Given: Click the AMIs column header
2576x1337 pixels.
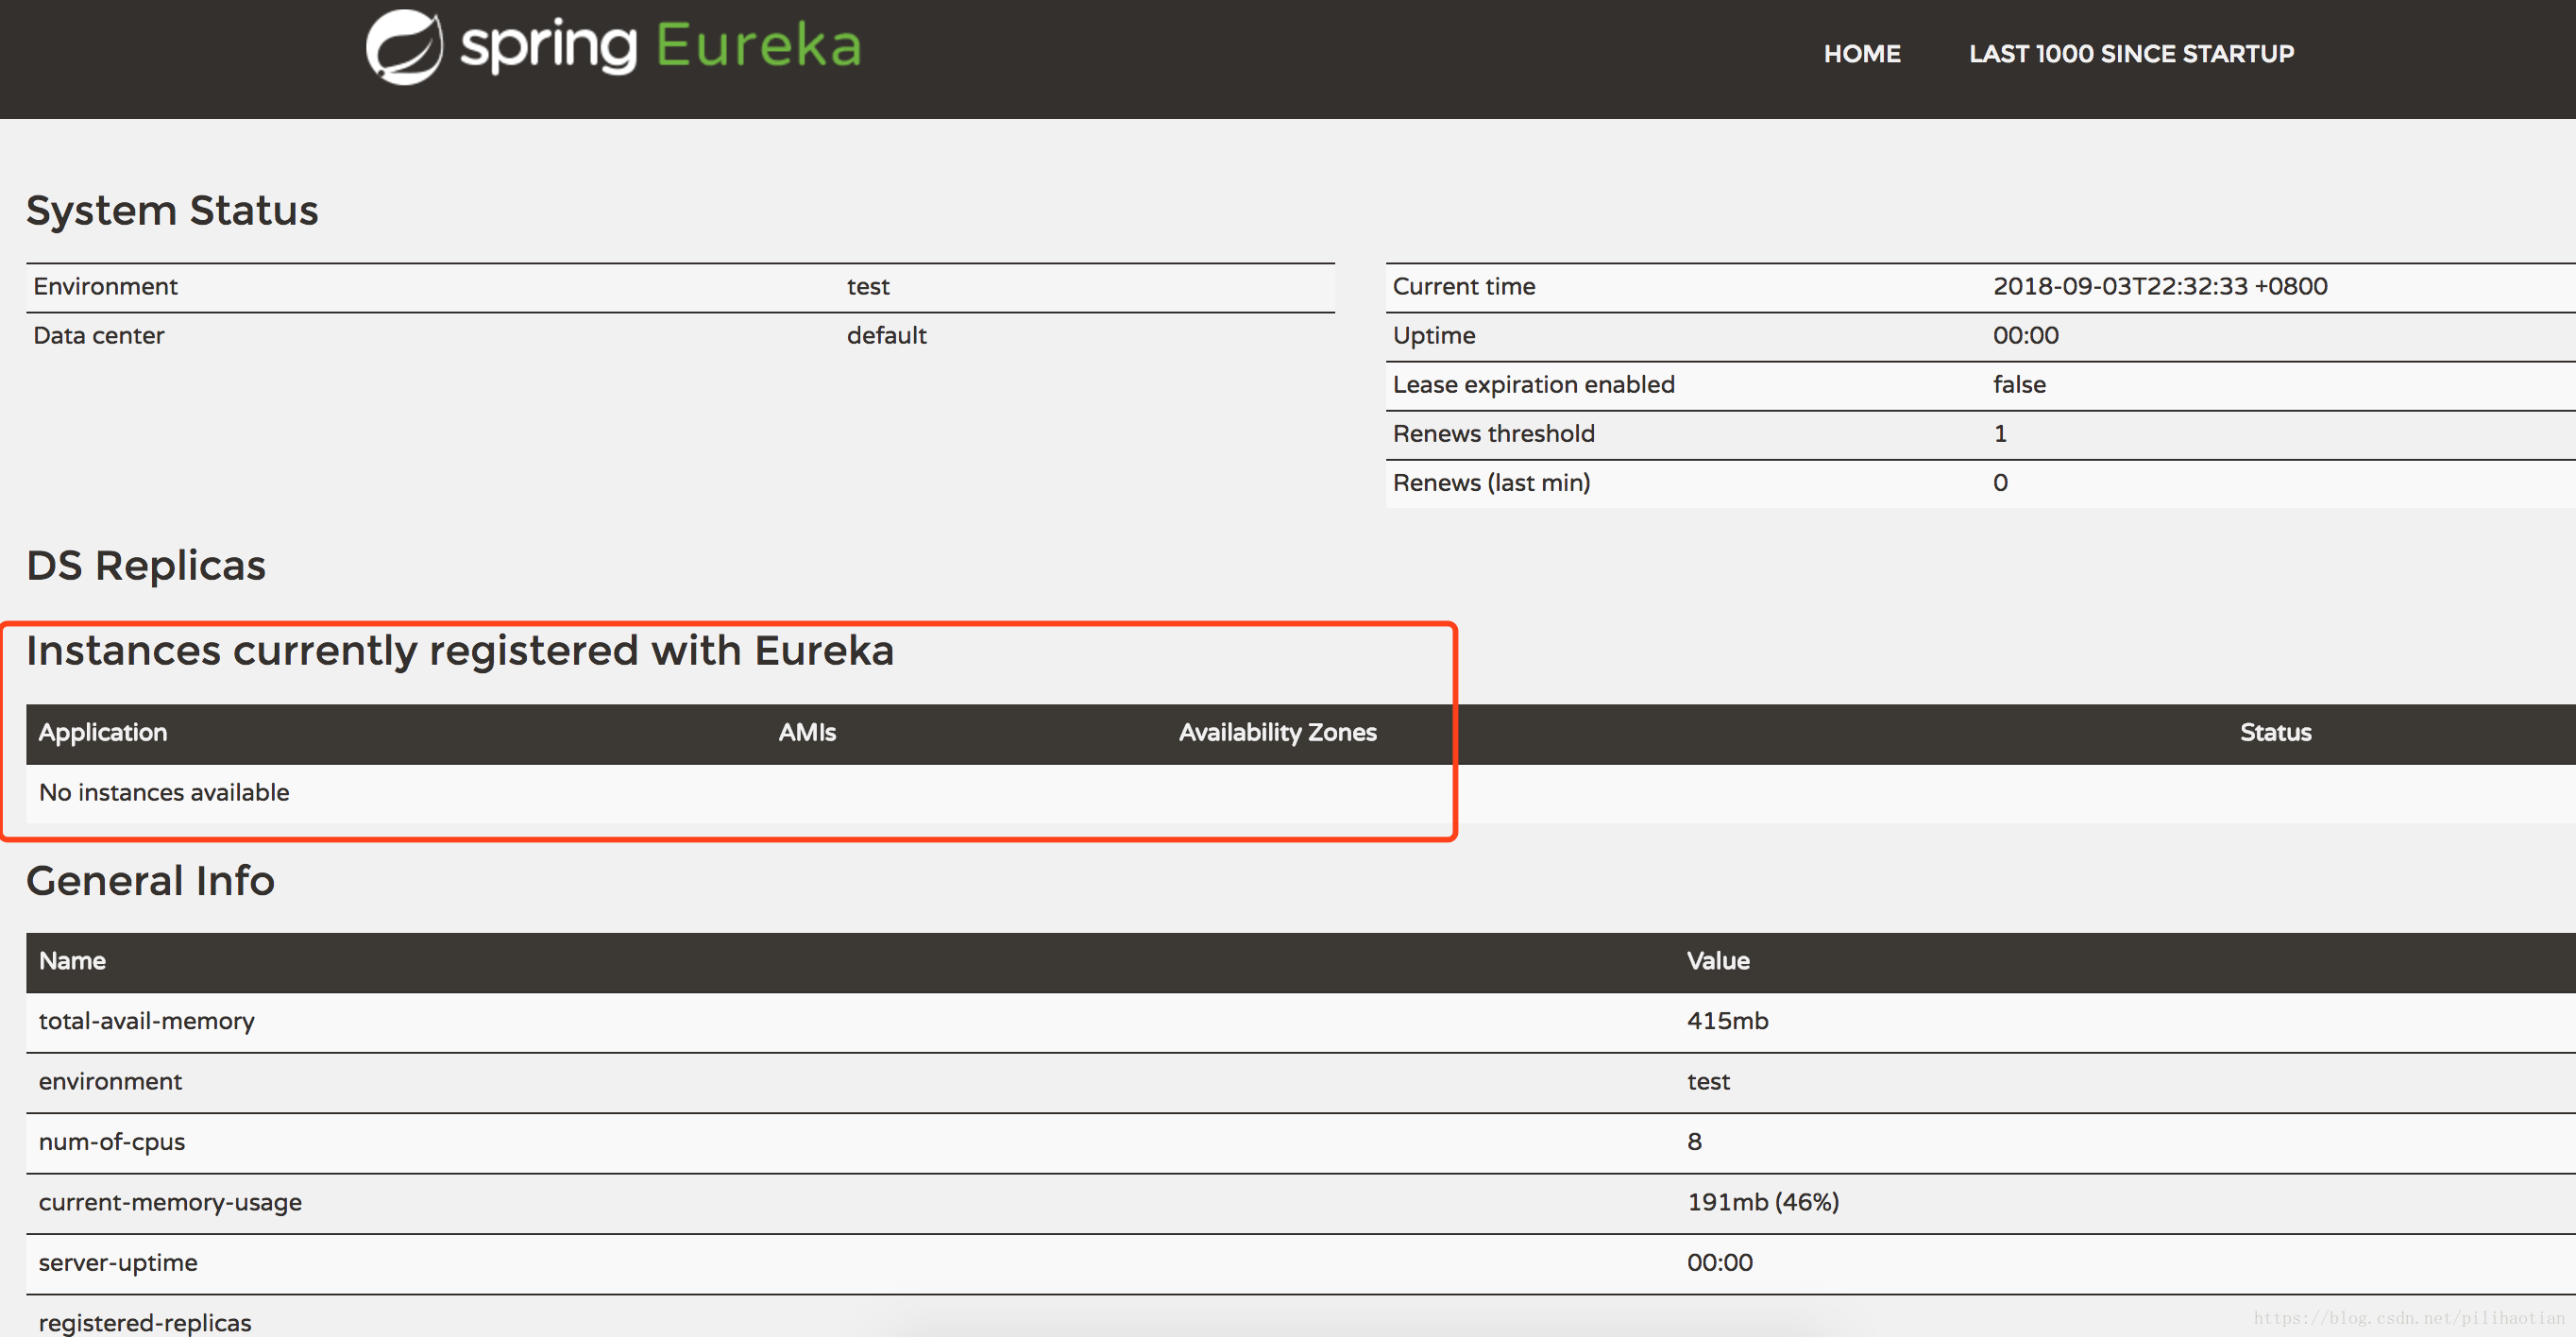Looking at the screenshot, I should (807, 733).
